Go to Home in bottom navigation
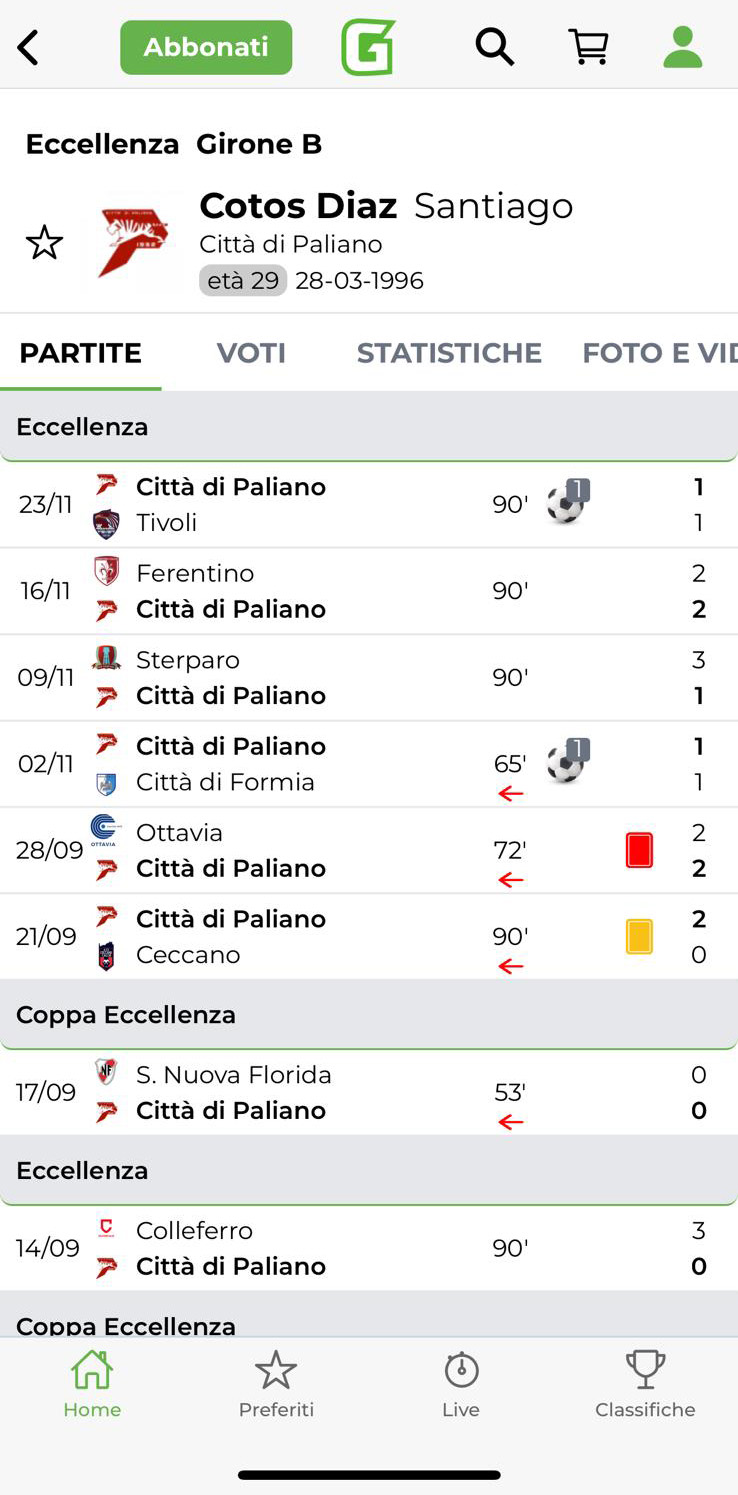Viewport: 738px width, 1495px height. point(92,1383)
